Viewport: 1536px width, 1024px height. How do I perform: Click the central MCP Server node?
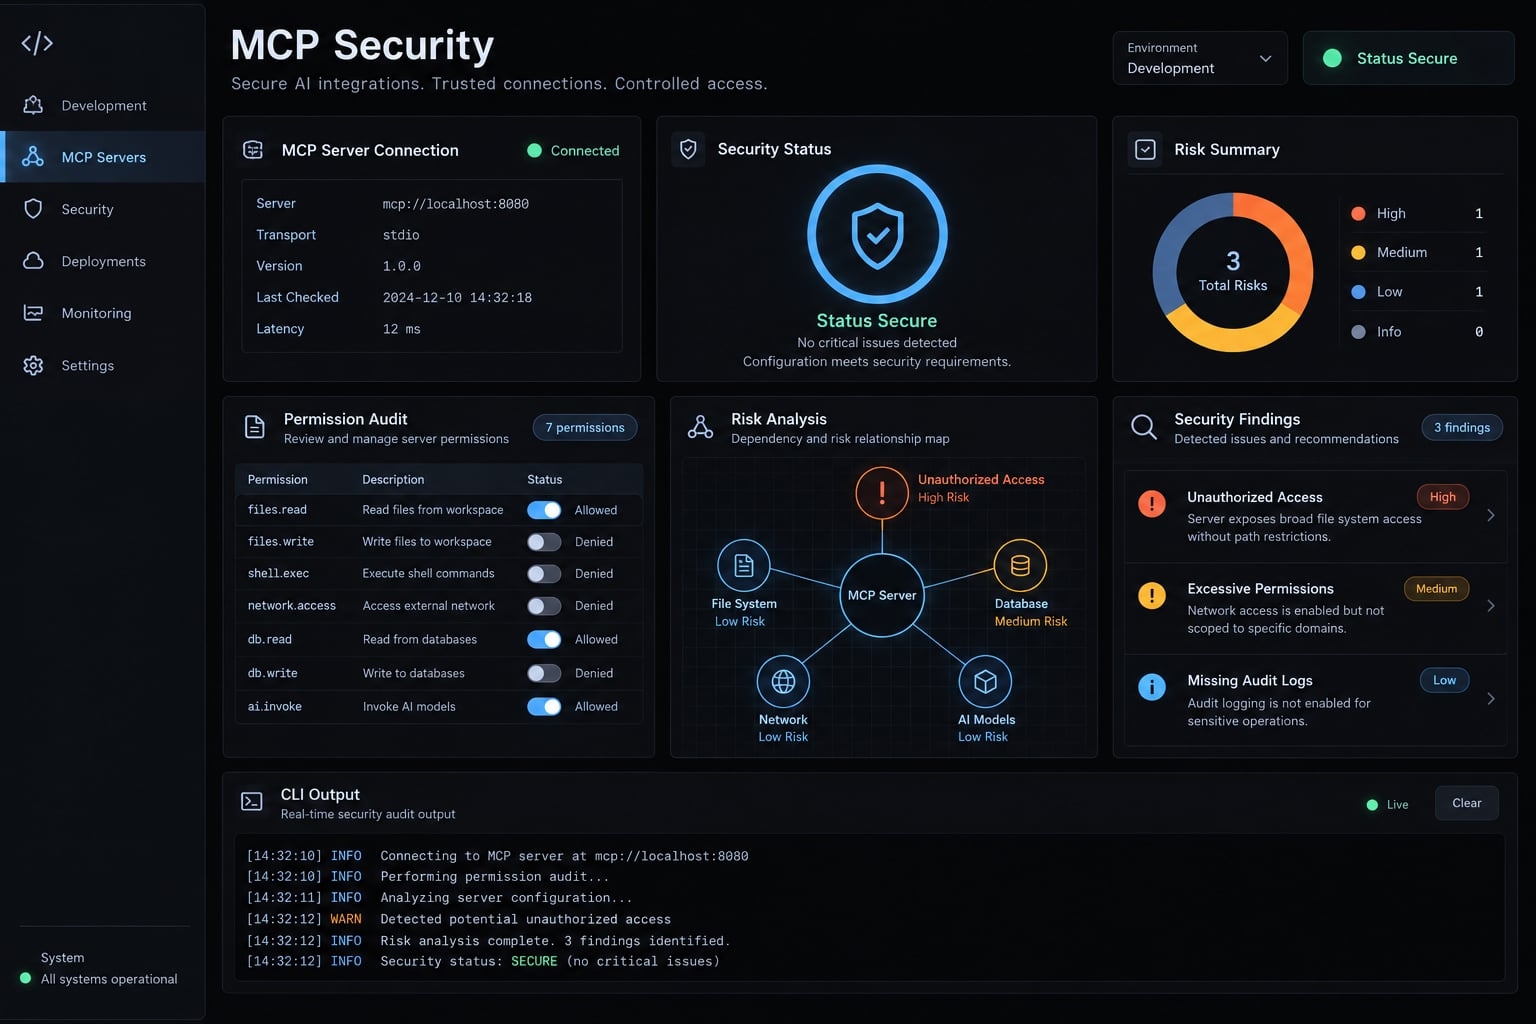[x=882, y=595]
